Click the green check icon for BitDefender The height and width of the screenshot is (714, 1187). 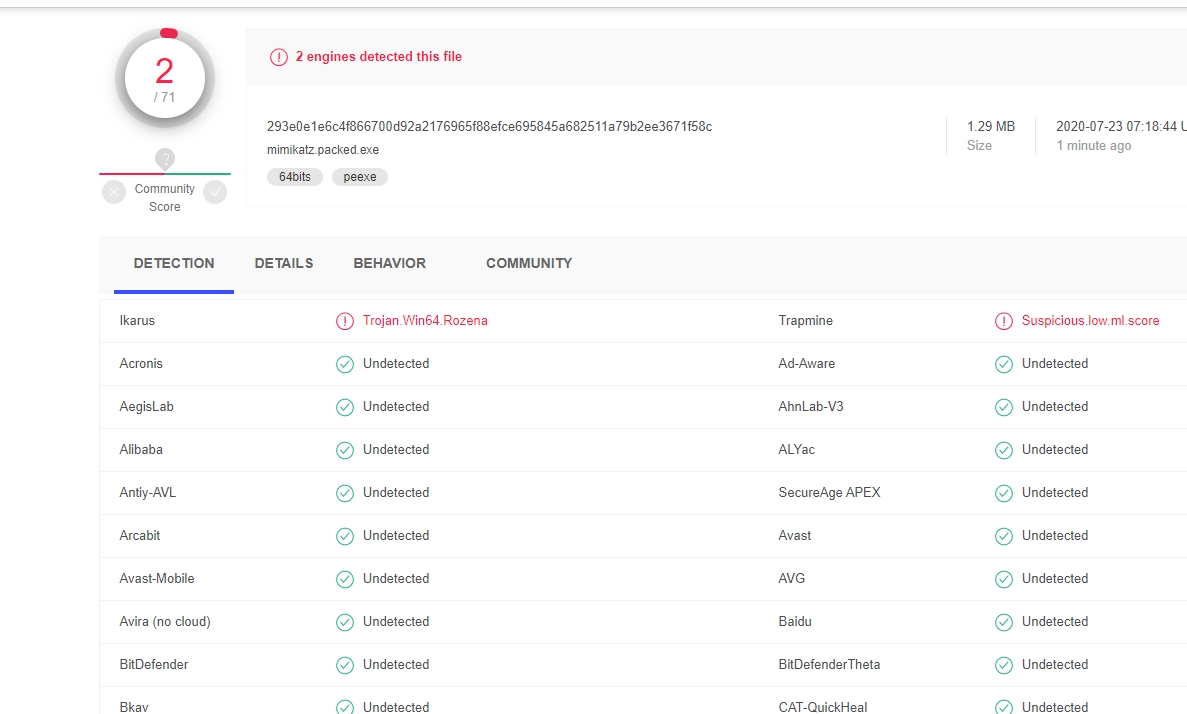[345, 665]
